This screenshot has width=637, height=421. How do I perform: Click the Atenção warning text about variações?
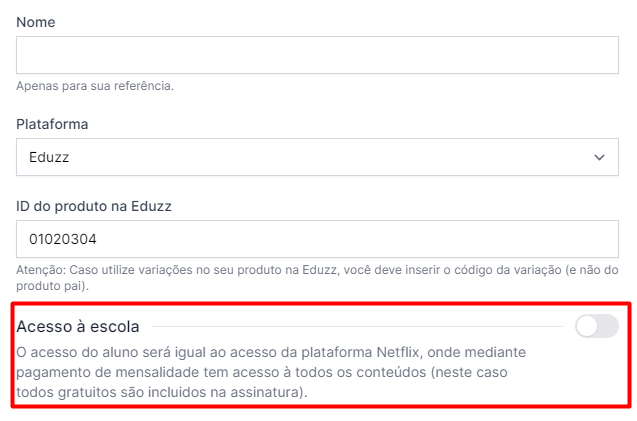pos(317,278)
